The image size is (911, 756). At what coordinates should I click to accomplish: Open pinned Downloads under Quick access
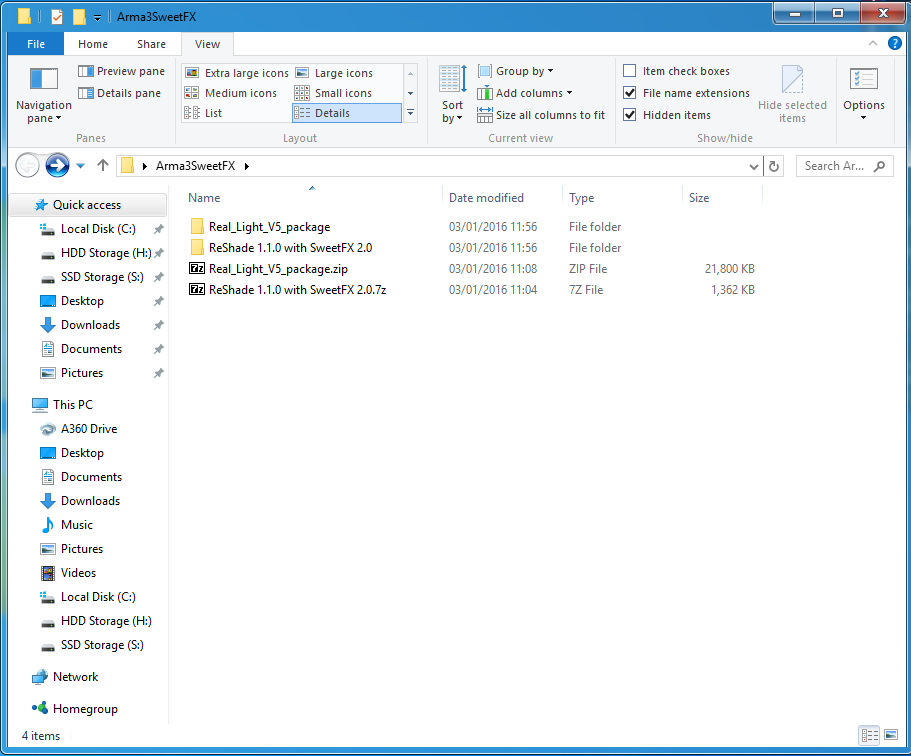(x=90, y=325)
